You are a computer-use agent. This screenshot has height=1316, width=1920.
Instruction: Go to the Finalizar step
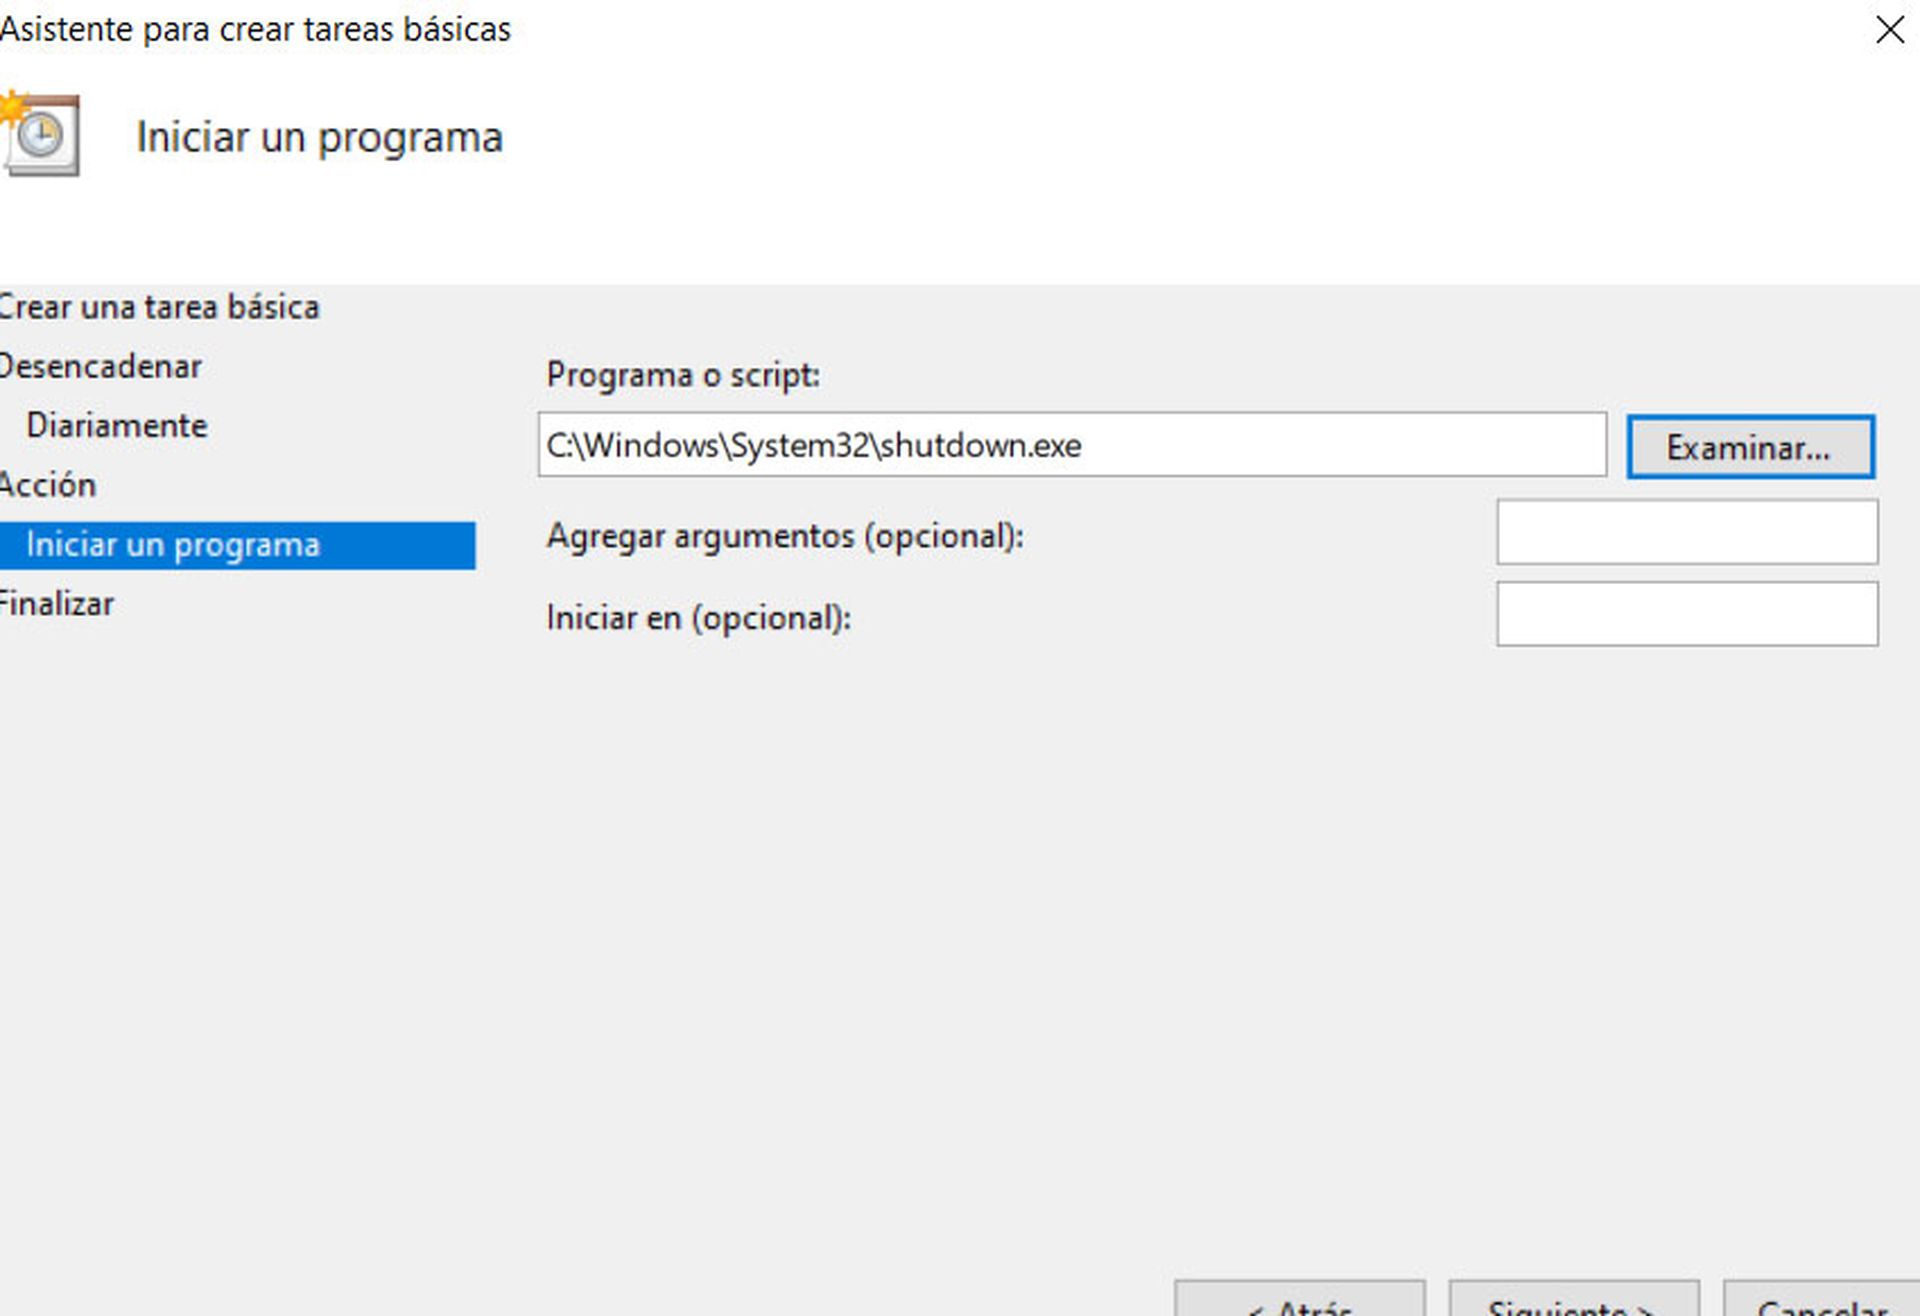coord(57,602)
